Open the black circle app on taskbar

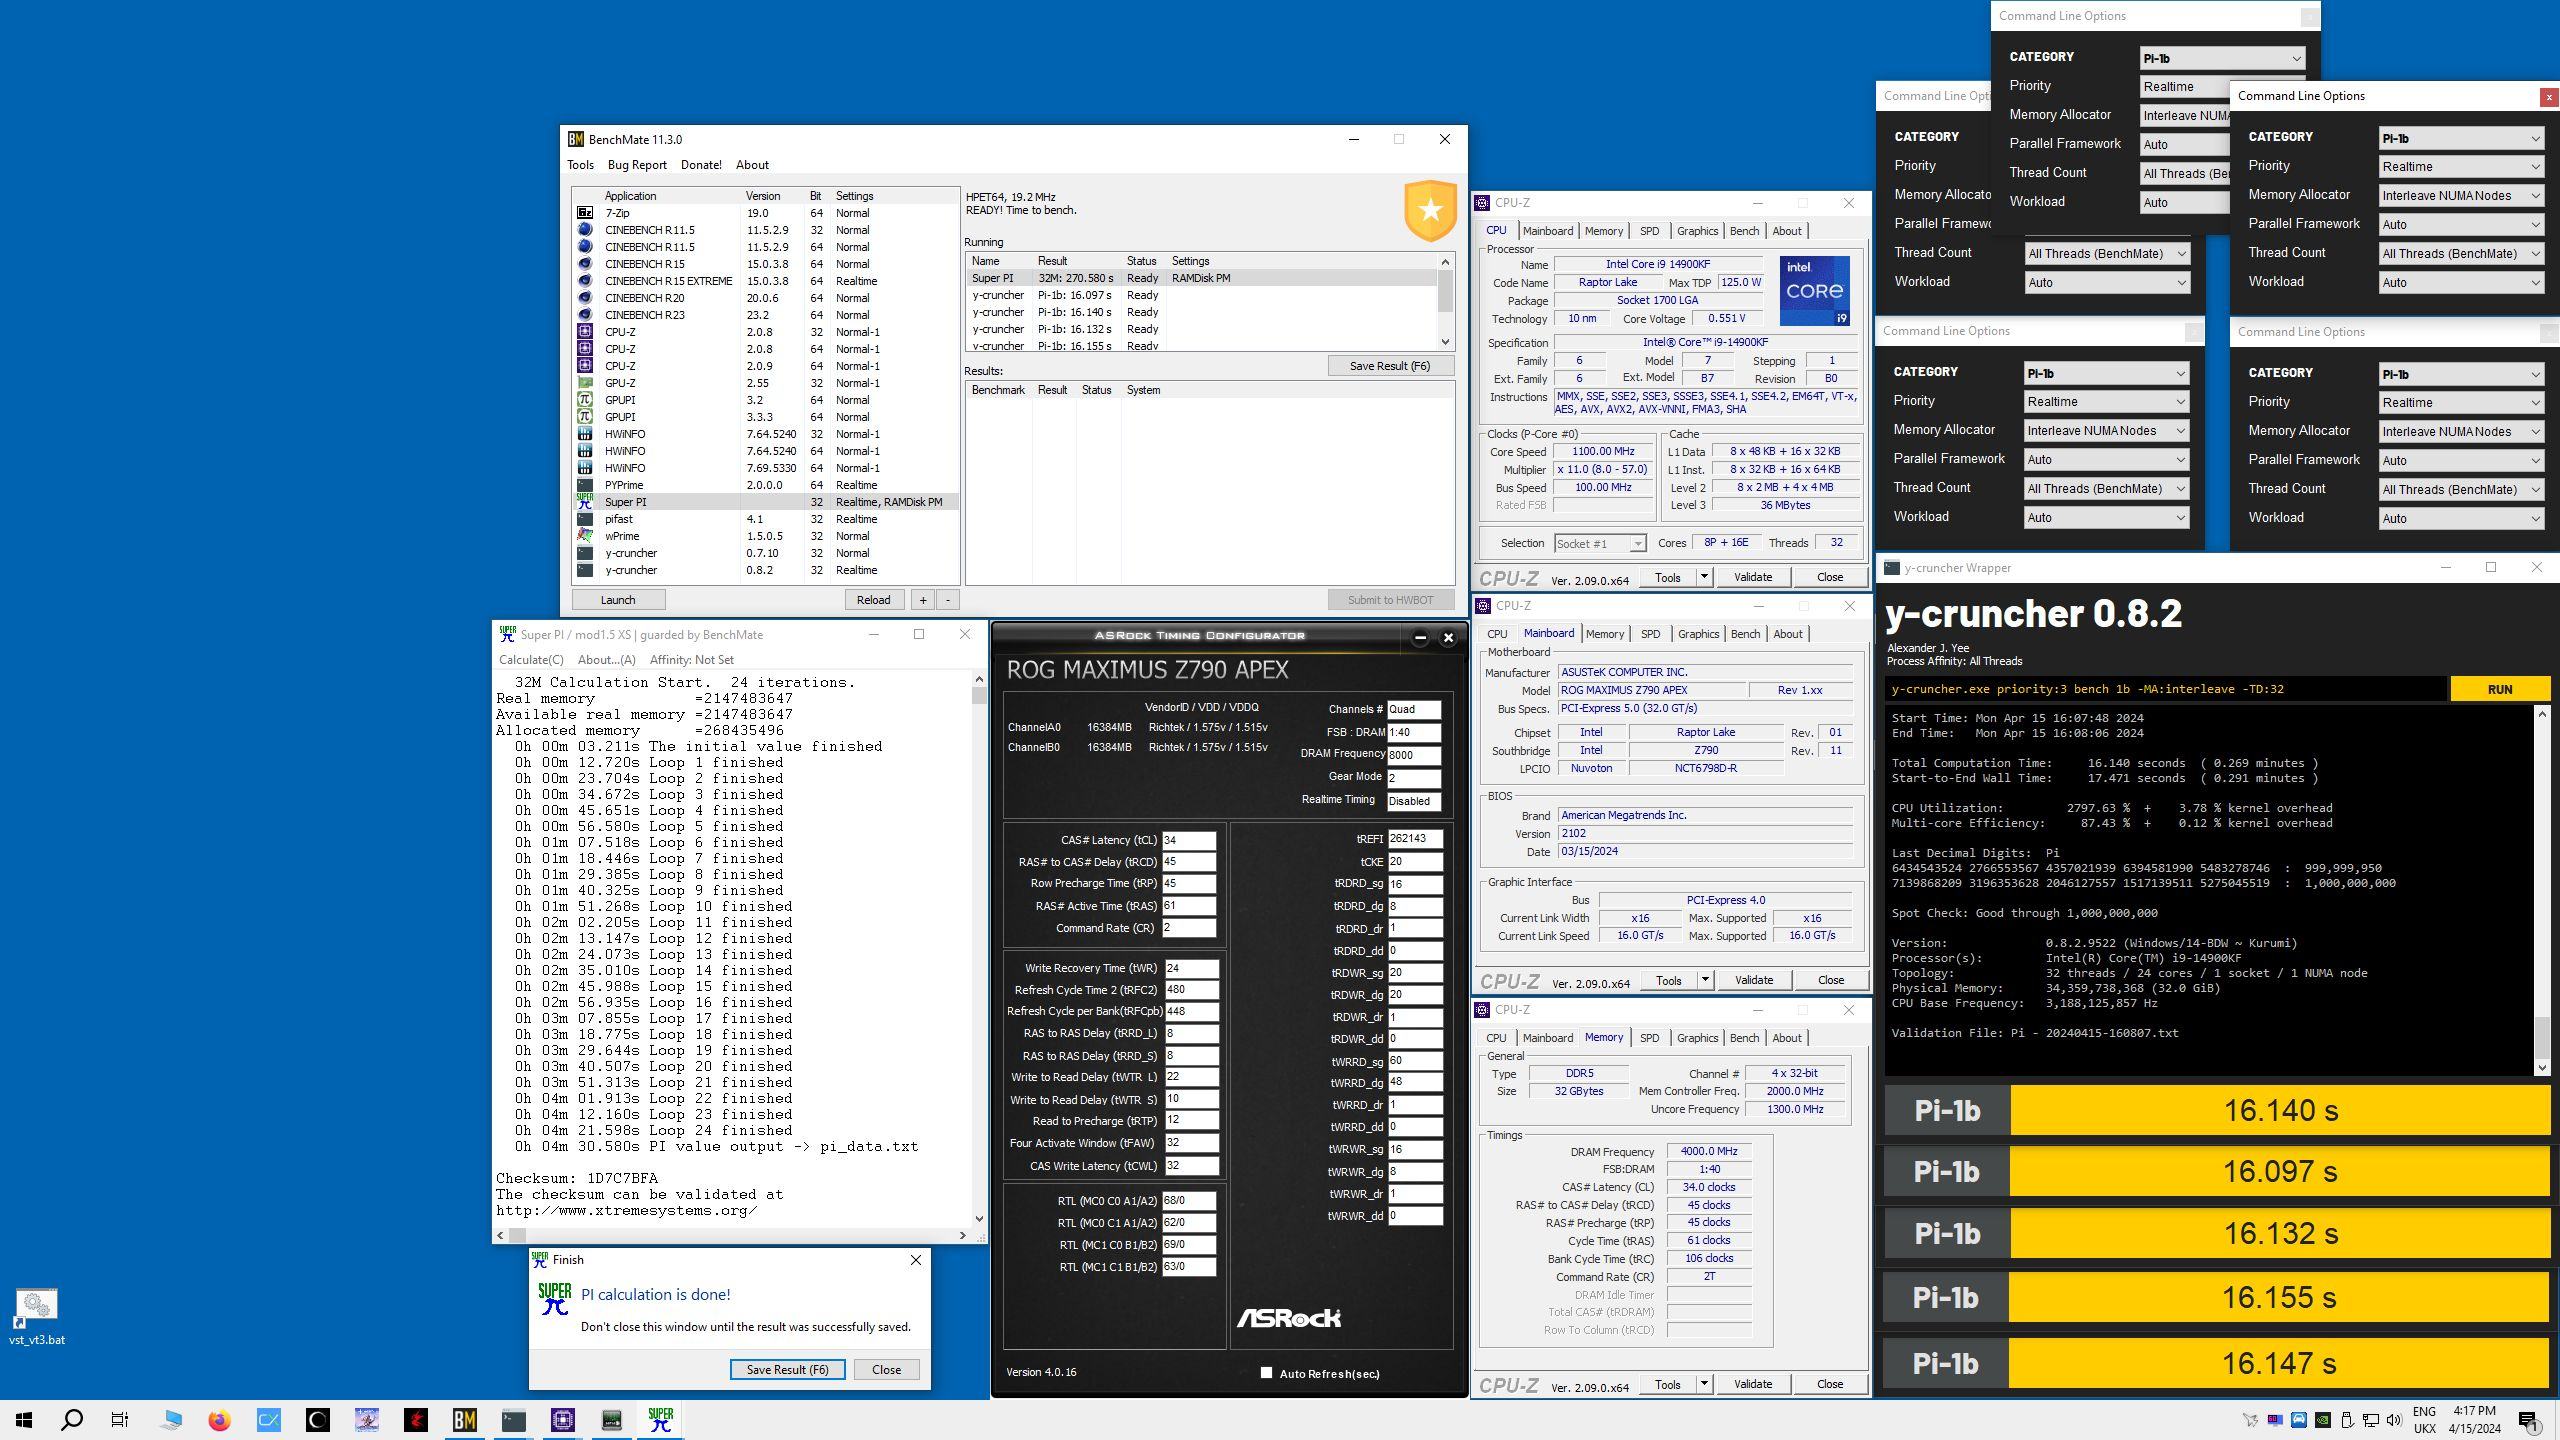pyautogui.click(x=317, y=1420)
